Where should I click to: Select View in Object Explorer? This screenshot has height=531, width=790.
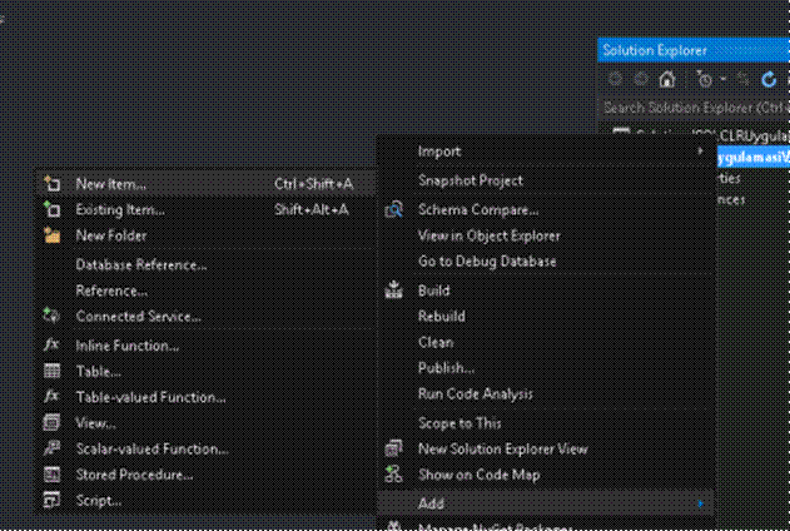click(489, 236)
